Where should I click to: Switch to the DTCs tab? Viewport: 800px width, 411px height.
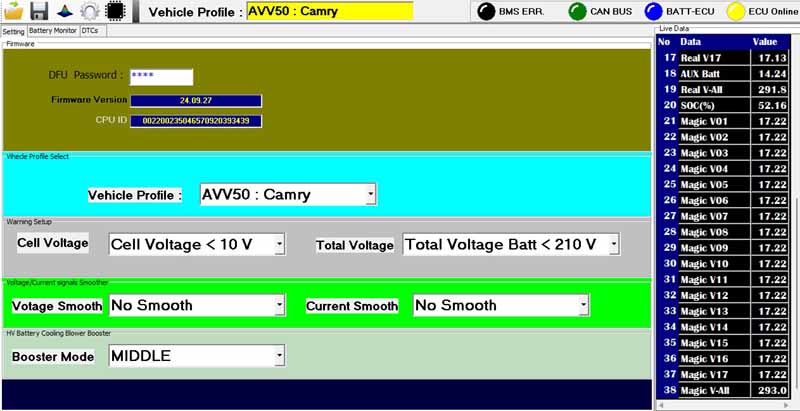(90, 31)
